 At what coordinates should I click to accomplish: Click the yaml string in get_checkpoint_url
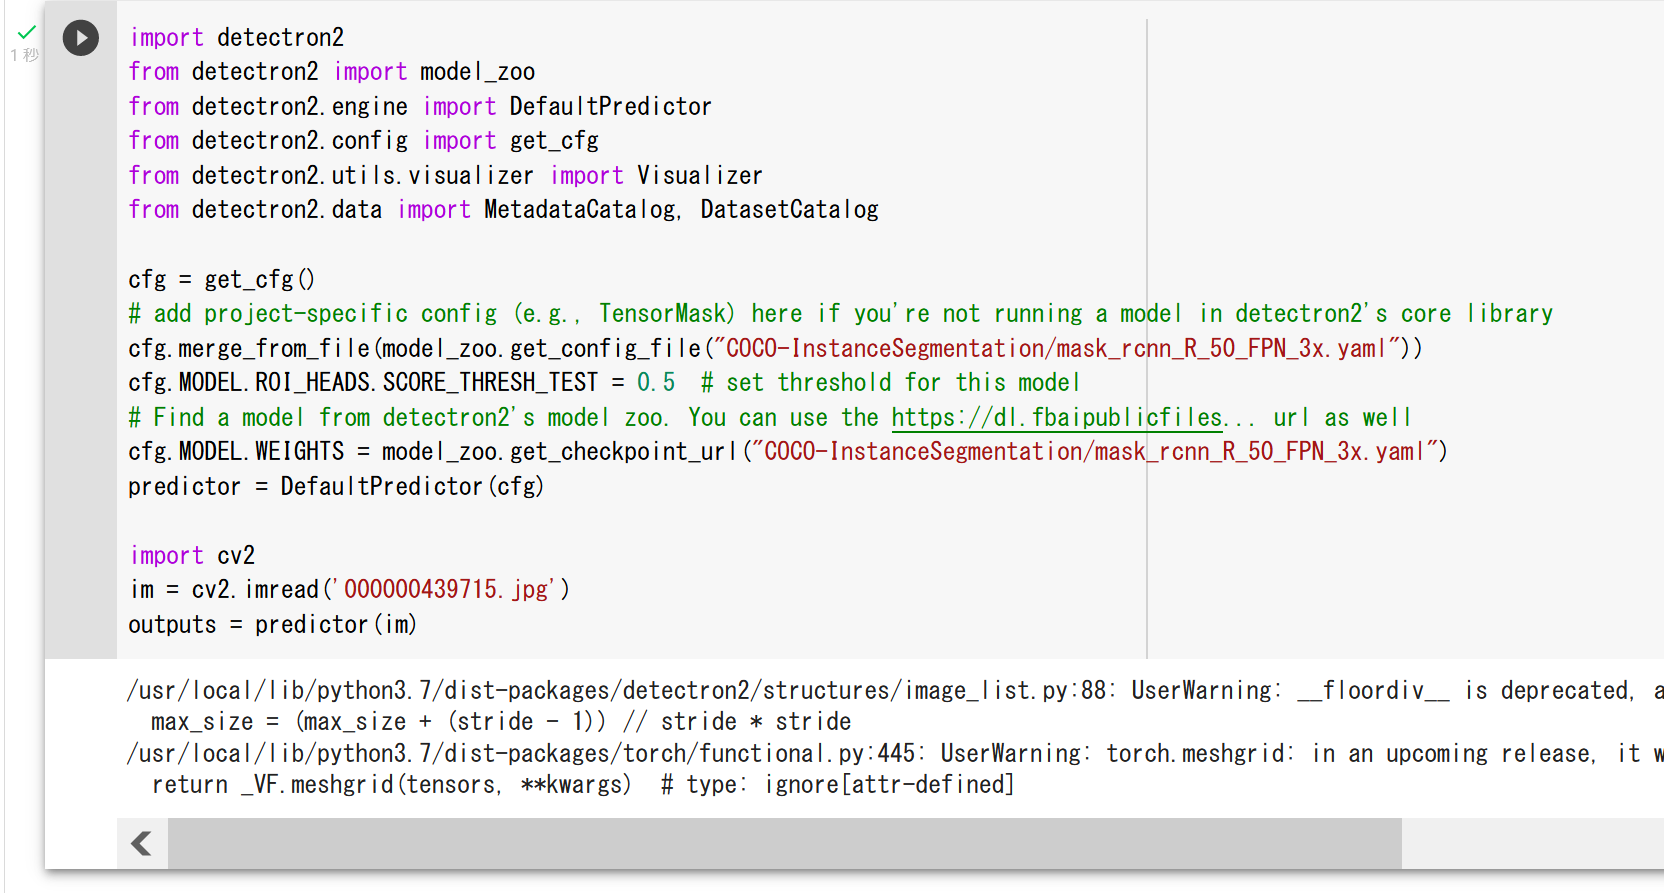[x=1094, y=452]
